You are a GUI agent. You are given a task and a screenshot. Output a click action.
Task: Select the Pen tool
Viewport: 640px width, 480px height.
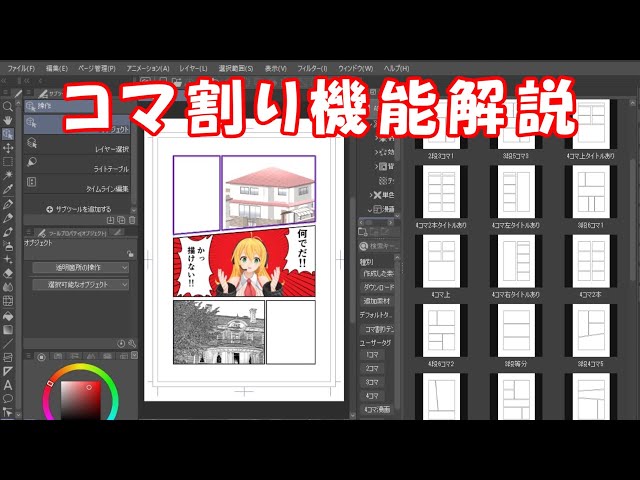pos(7,204)
